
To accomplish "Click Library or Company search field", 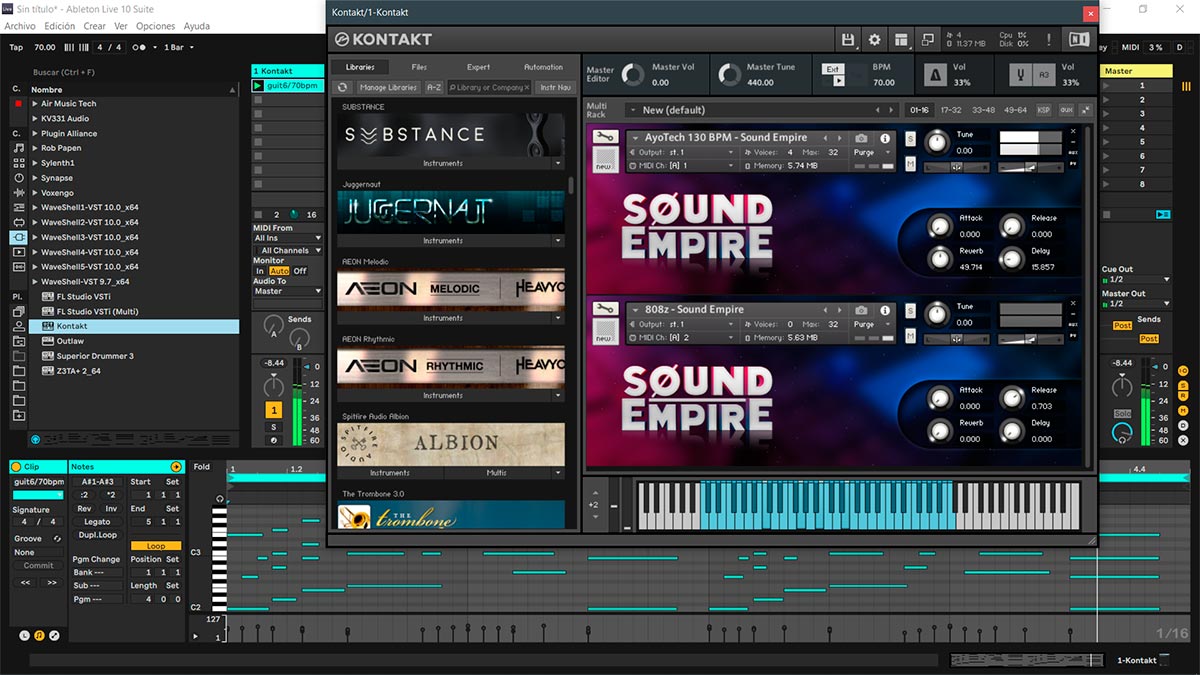I will click(x=490, y=88).
